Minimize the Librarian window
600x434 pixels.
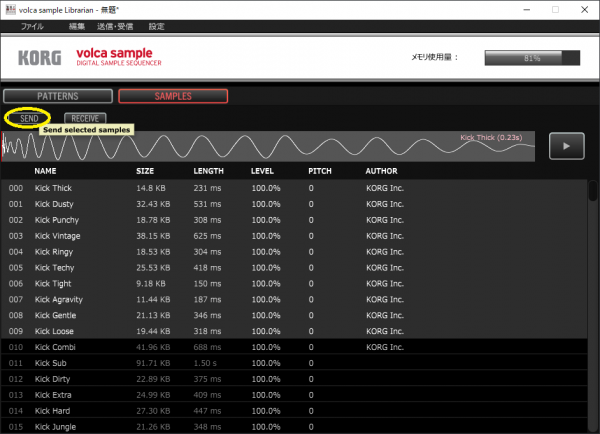coord(527,10)
